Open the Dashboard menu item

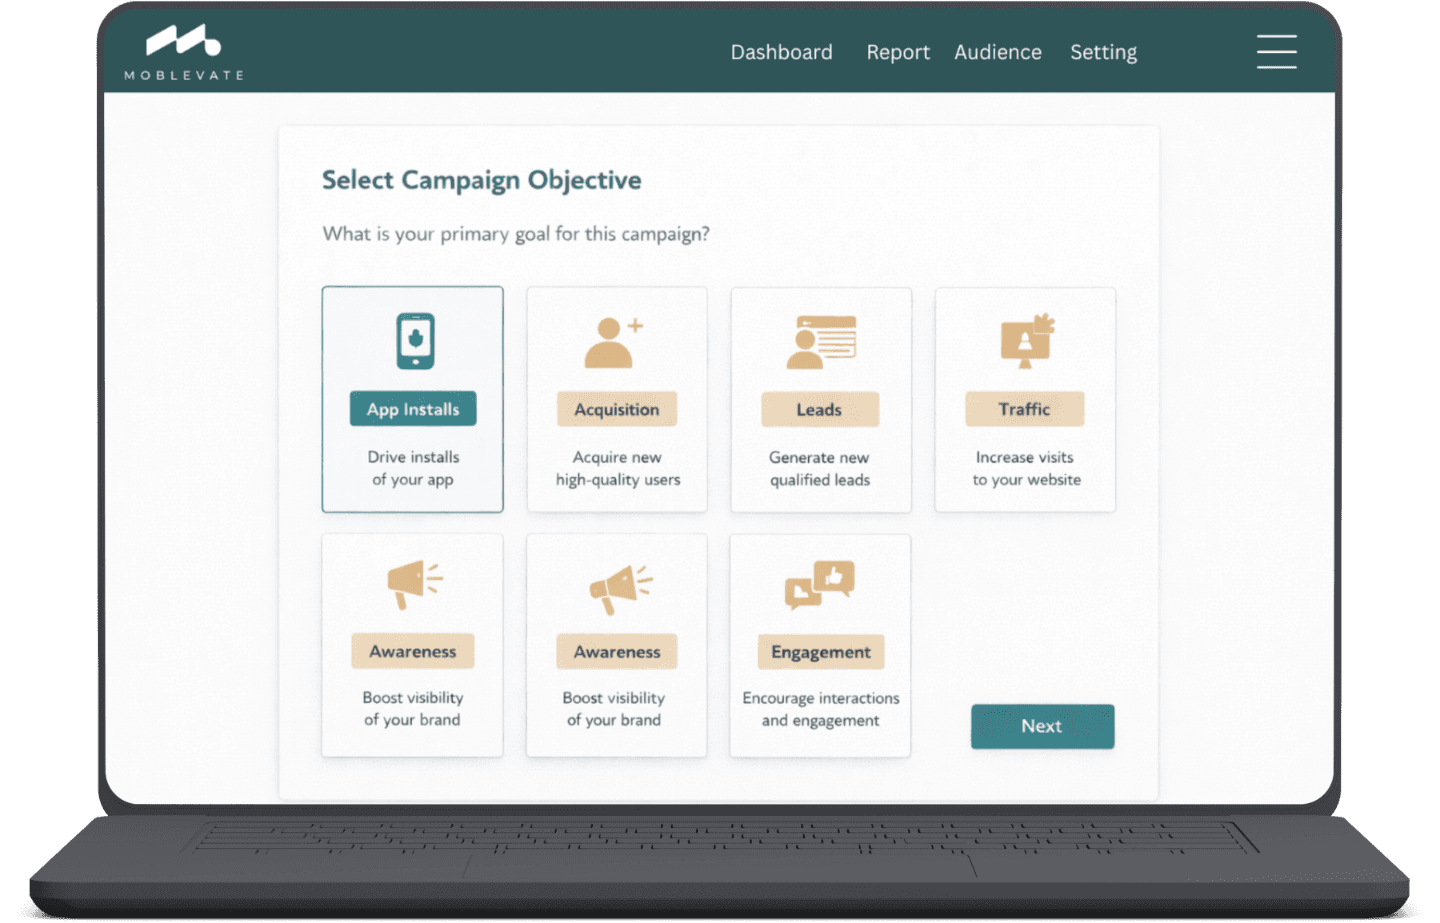point(781,52)
